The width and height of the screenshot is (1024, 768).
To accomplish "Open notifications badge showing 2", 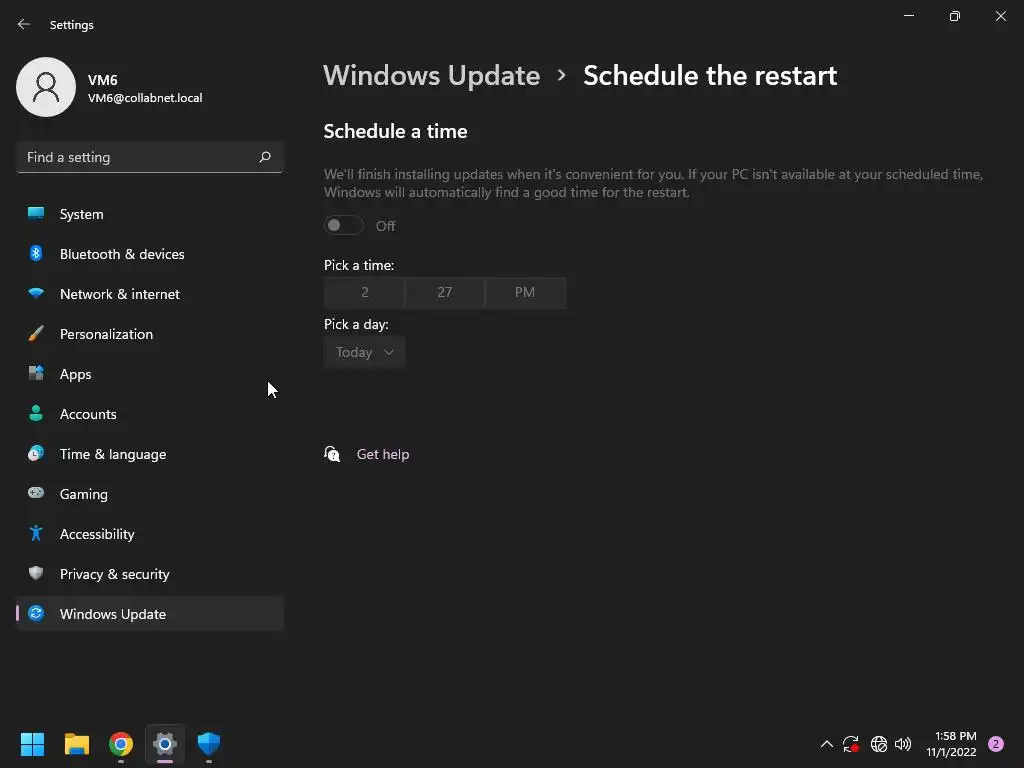I will pos(996,744).
